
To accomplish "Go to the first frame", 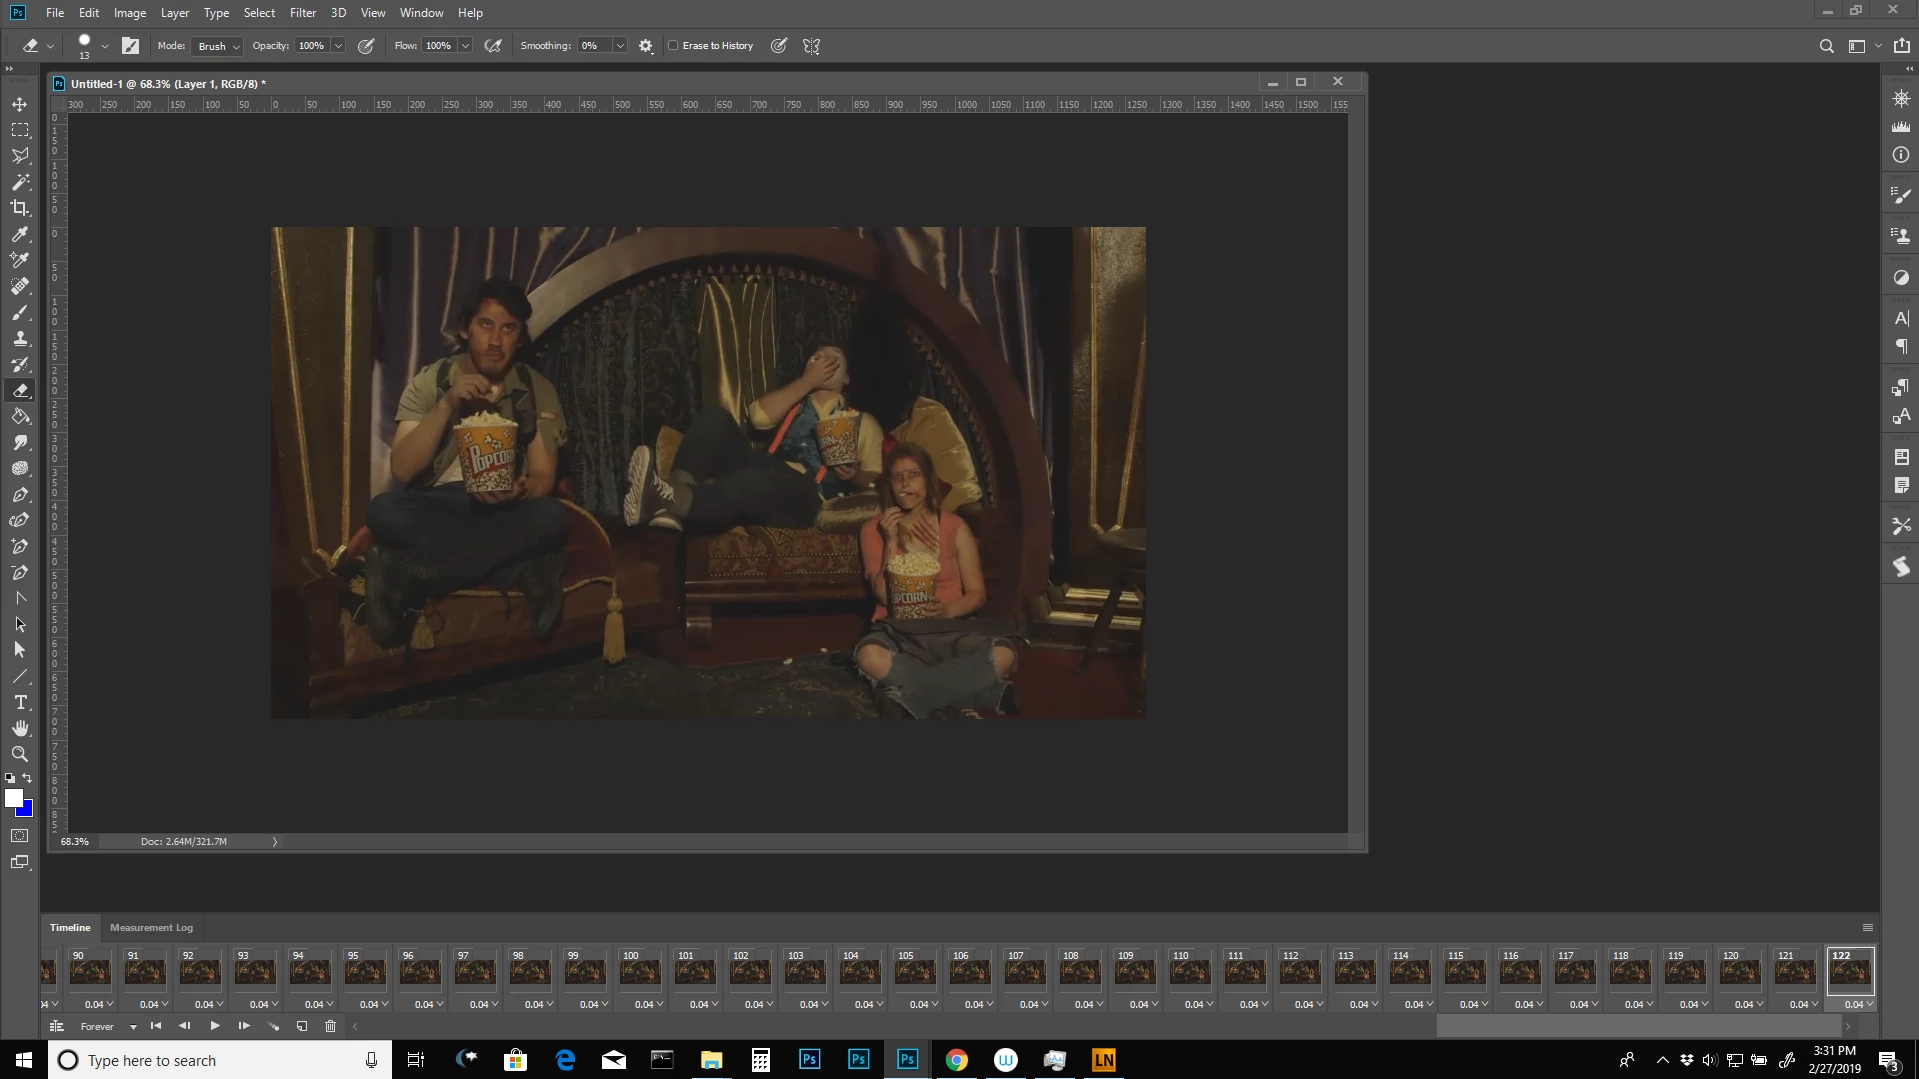I will (156, 1026).
